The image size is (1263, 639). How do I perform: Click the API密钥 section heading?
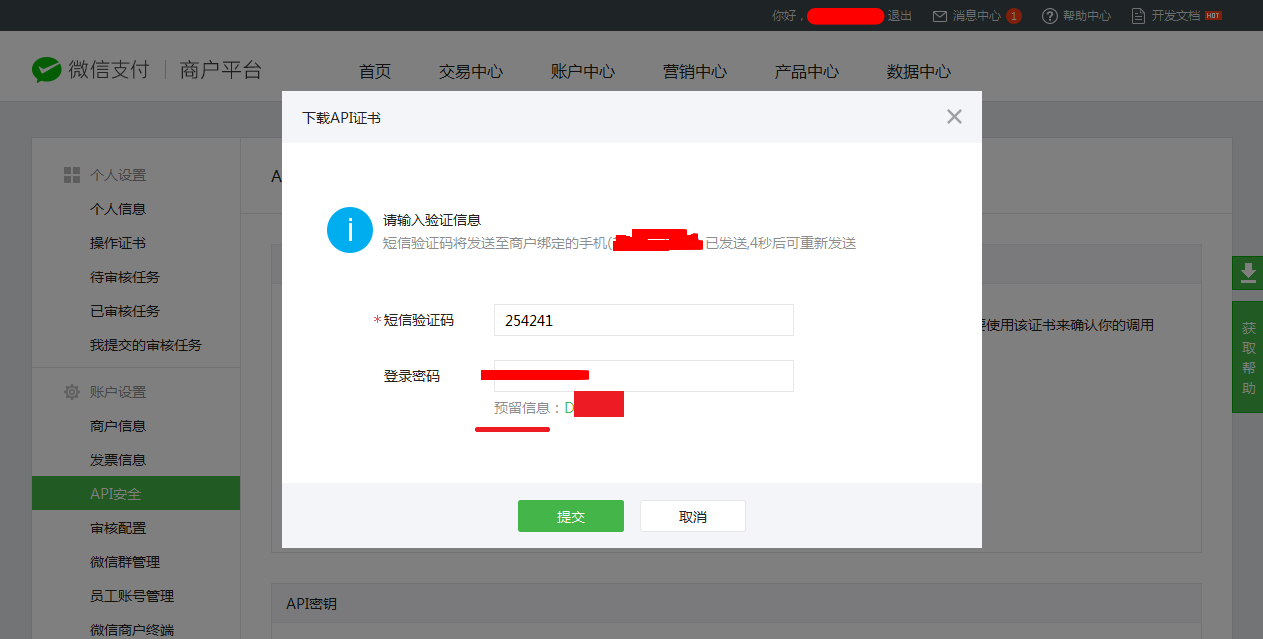pyautogui.click(x=311, y=604)
